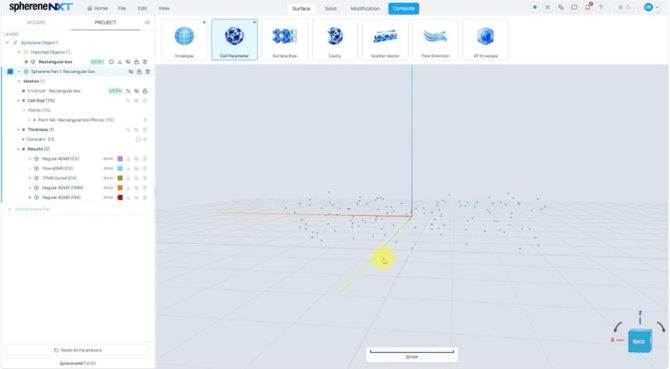Delete the imported Rectangular box object
This screenshot has height=369, width=670.
click(x=145, y=62)
